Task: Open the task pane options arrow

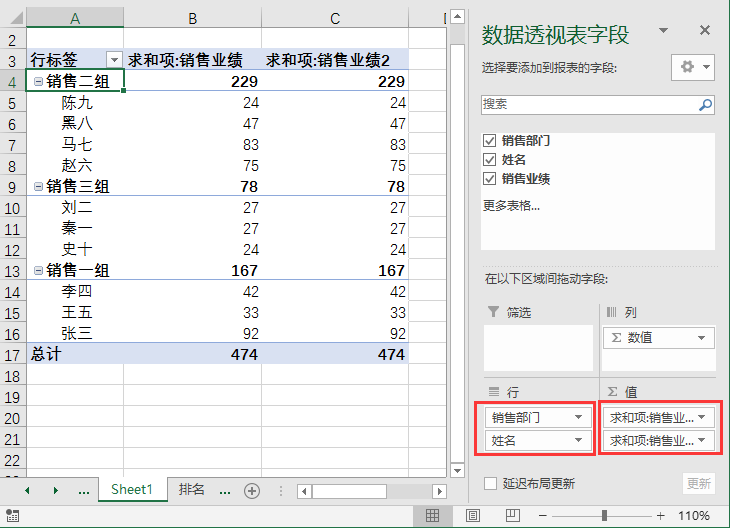Action: pos(663,30)
